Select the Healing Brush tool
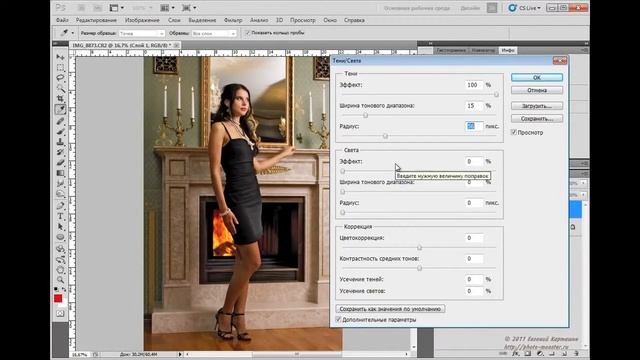 (x=60, y=121)
